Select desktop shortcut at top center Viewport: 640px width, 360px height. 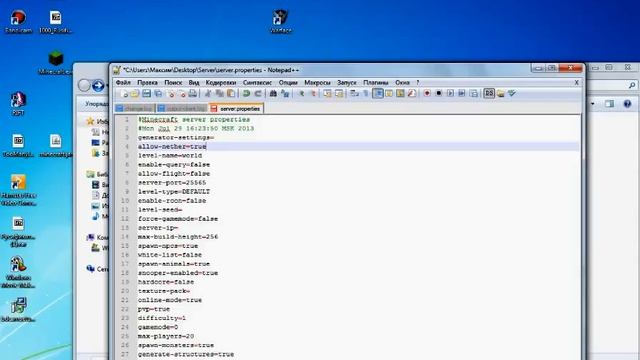(281, 21)
